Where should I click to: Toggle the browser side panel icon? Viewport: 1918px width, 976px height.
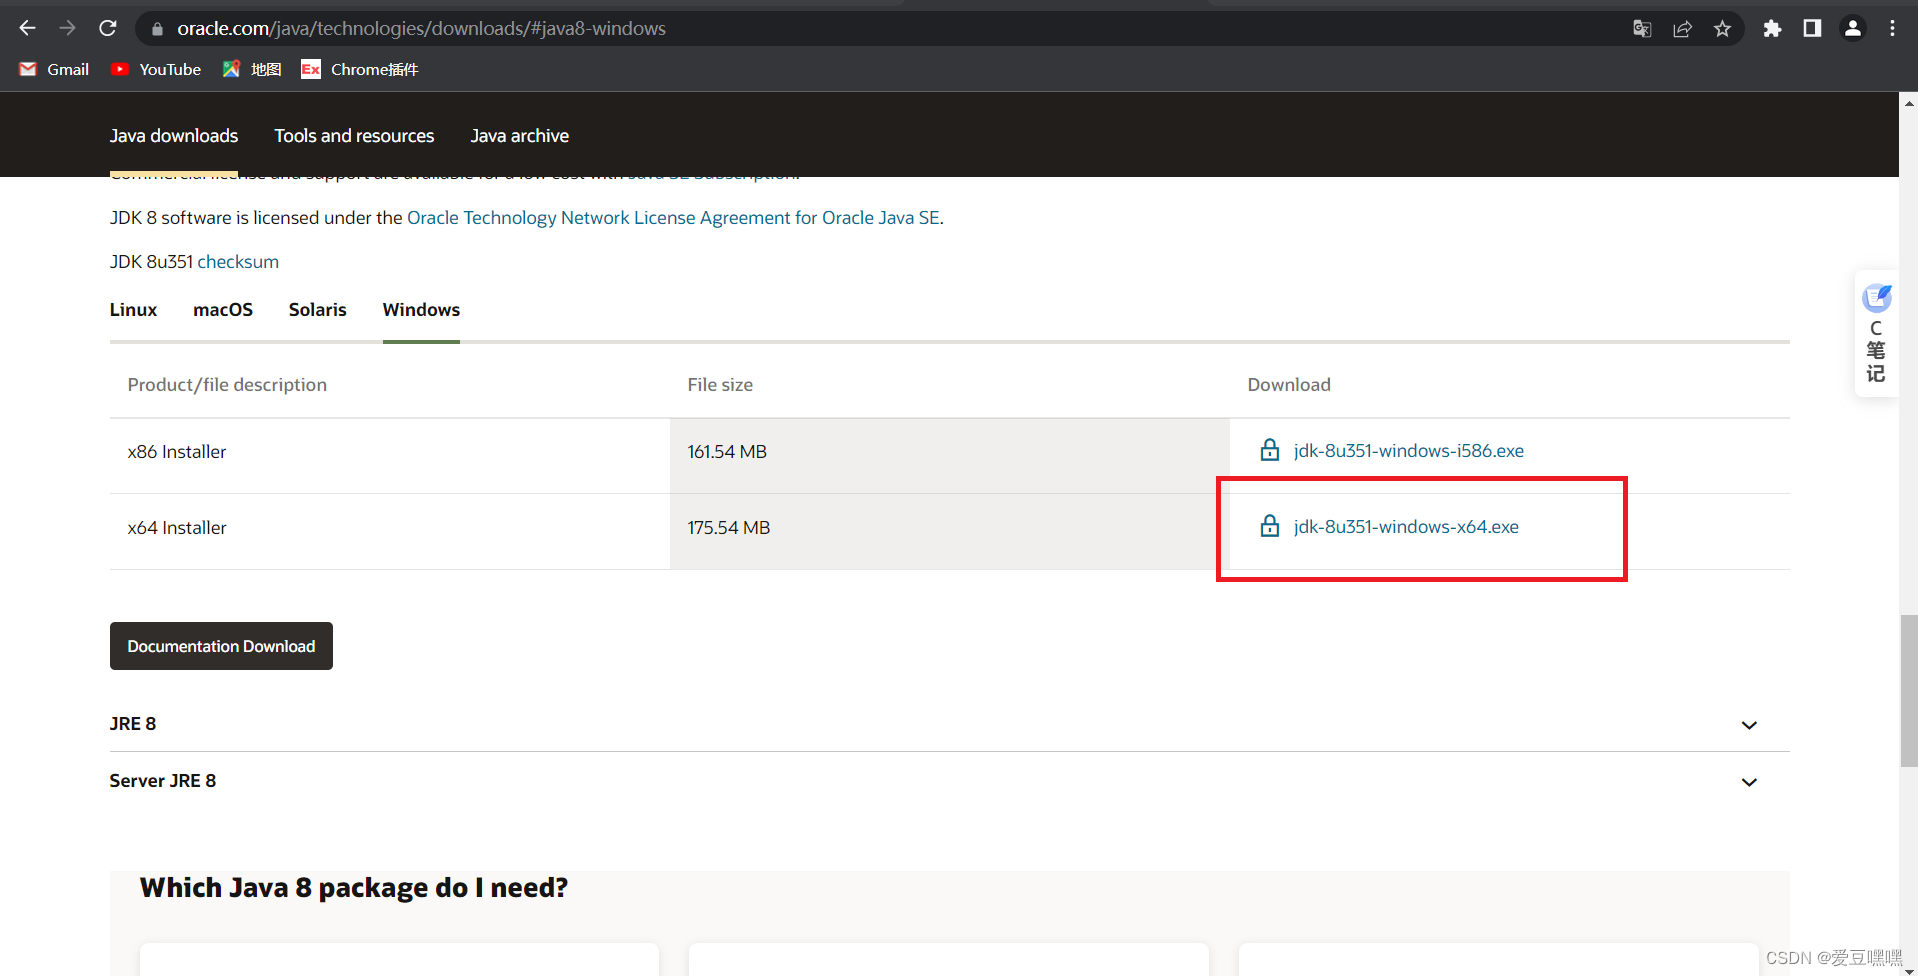click(1812, 28)
